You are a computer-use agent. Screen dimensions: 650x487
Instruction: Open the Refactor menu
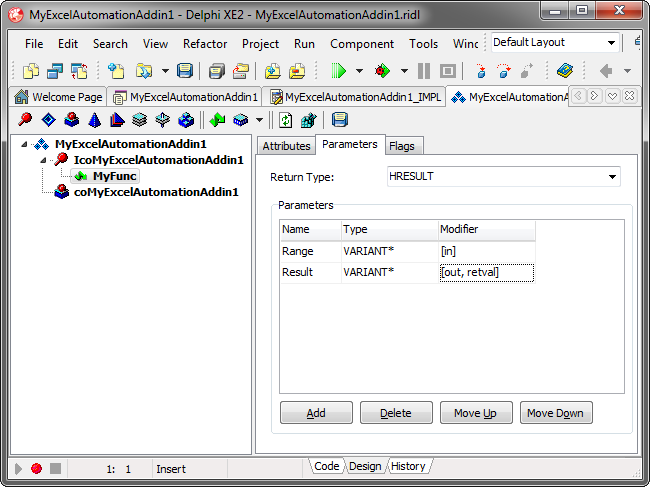(x=205, y=44)
